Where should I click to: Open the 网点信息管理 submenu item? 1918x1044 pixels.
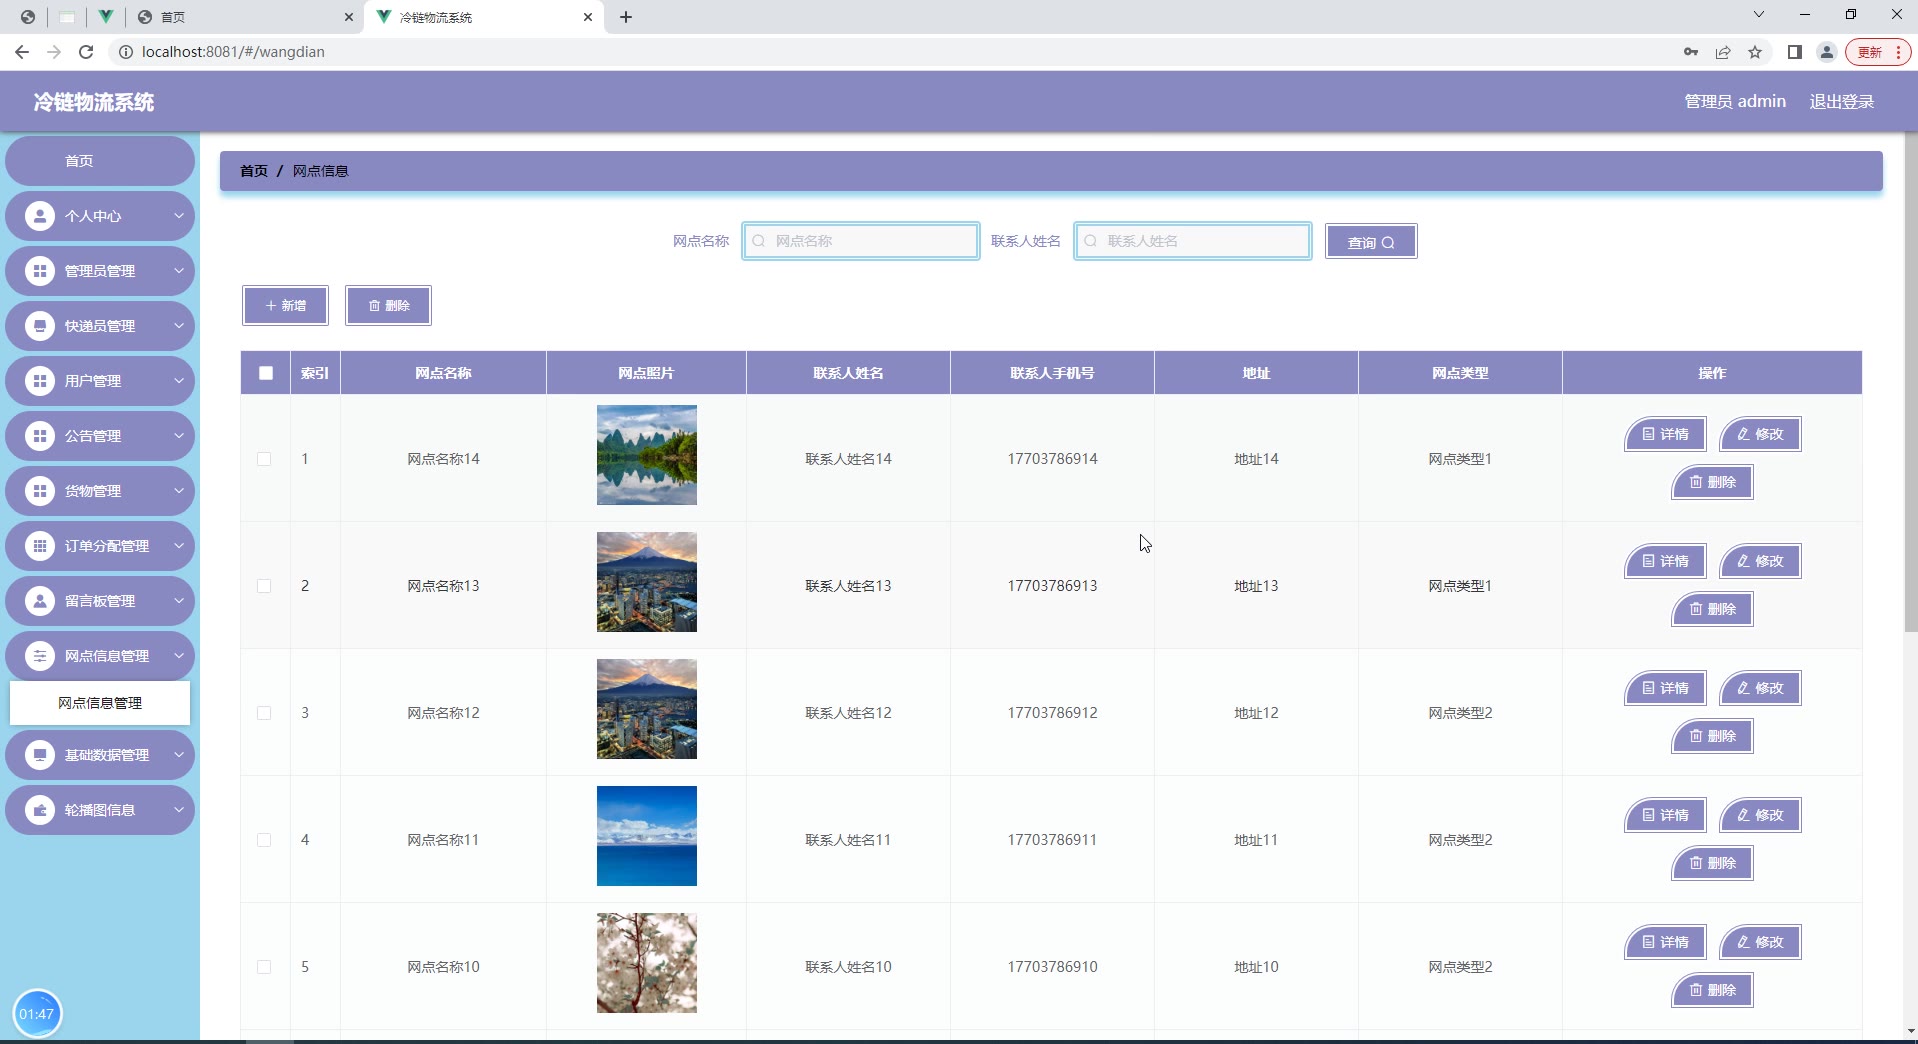(x=100, y=703)
